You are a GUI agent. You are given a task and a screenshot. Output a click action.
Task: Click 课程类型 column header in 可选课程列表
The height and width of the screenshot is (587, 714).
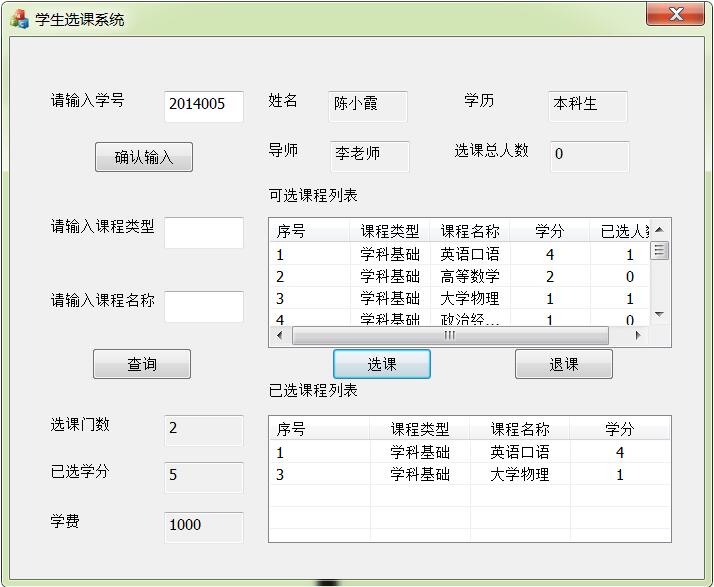390,231
